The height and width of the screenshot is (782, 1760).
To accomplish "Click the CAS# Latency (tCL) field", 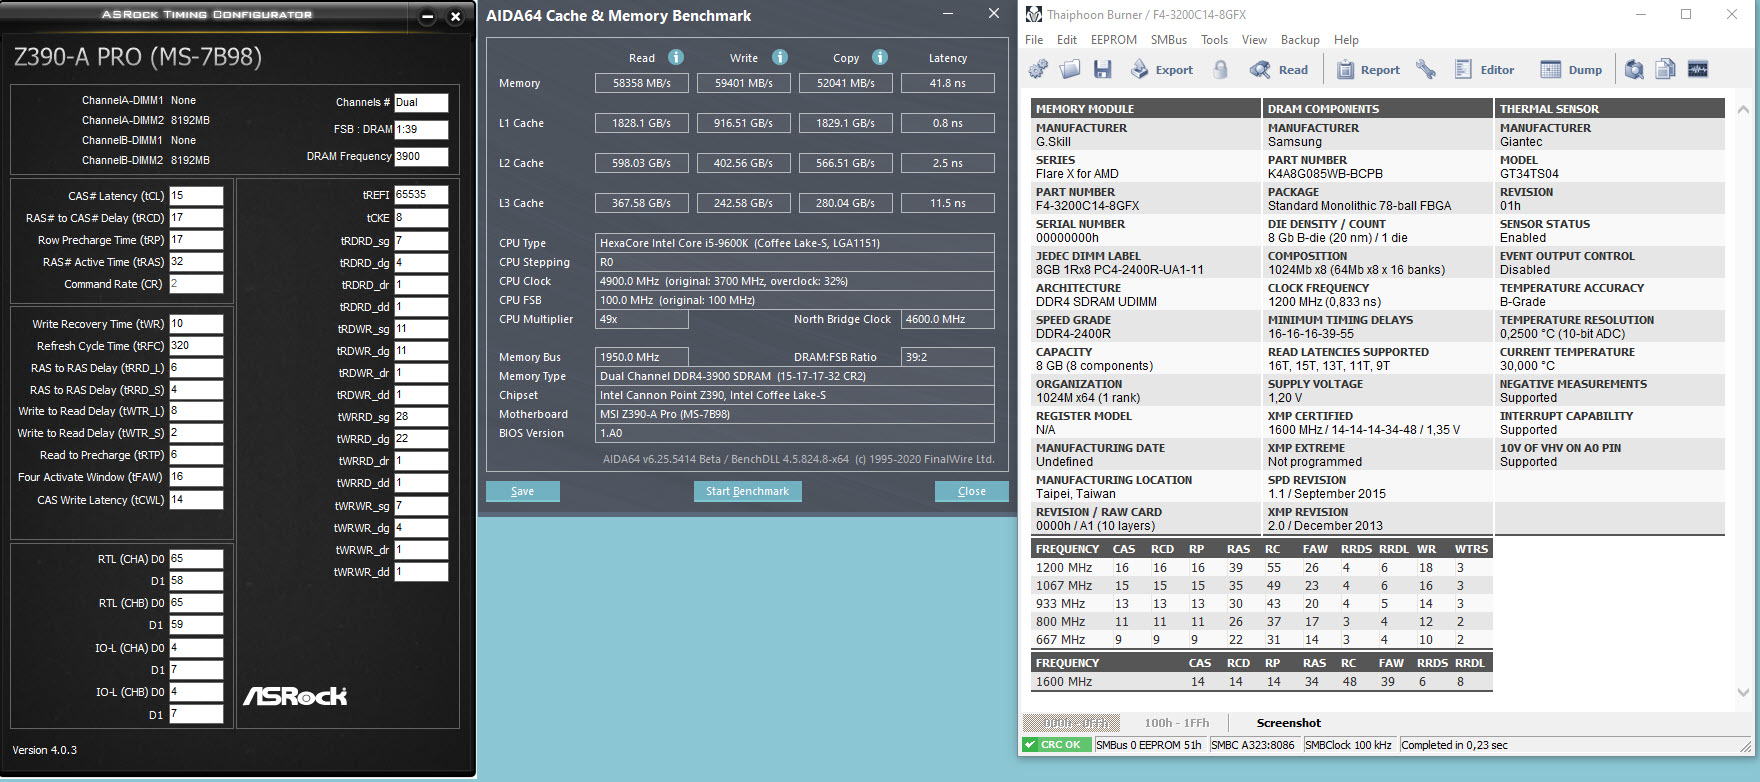I will pos(196,196).
